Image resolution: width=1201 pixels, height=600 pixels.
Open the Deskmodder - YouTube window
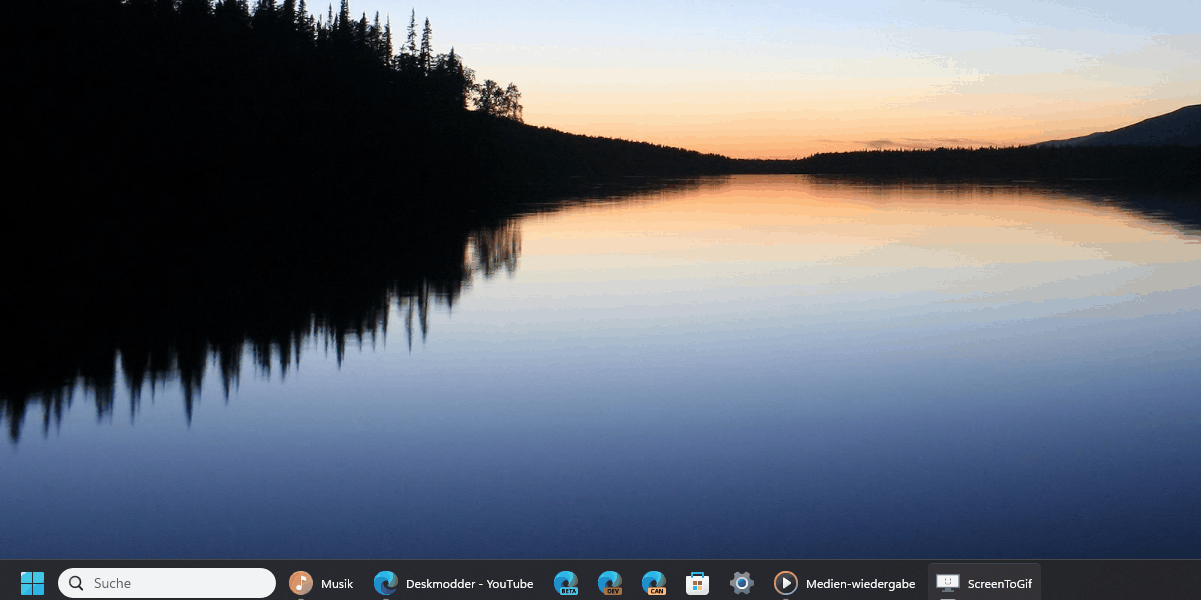[469, 584]
